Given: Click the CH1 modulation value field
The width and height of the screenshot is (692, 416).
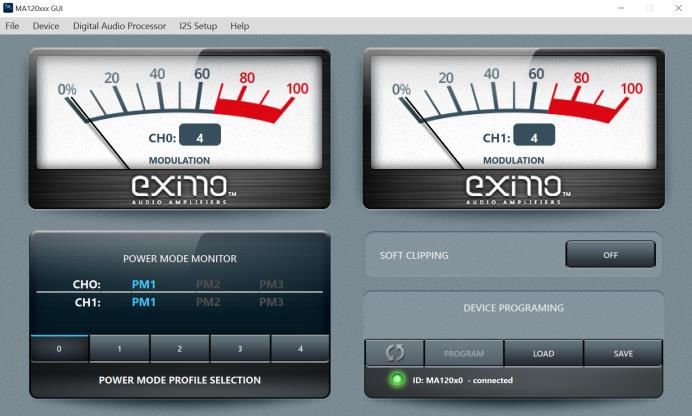Looking at the screenshot, I should point(534,135).
